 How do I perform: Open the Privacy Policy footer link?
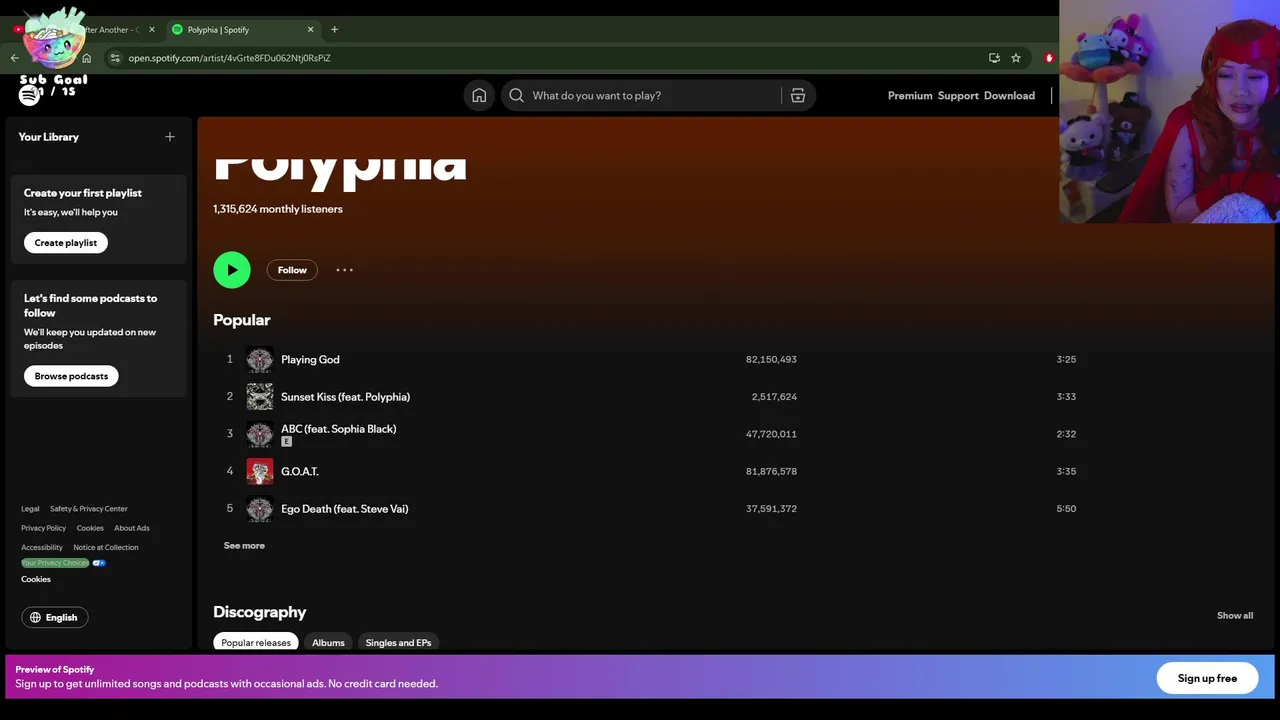pos(43,528)
